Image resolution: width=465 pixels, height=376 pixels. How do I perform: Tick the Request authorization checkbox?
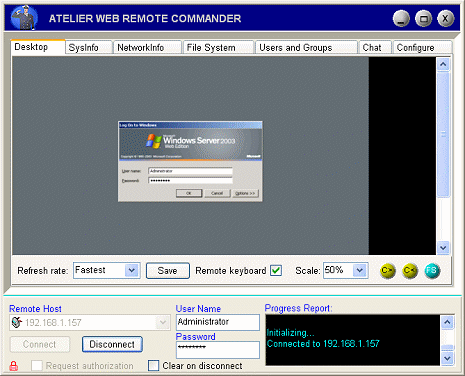coord(37,366)
